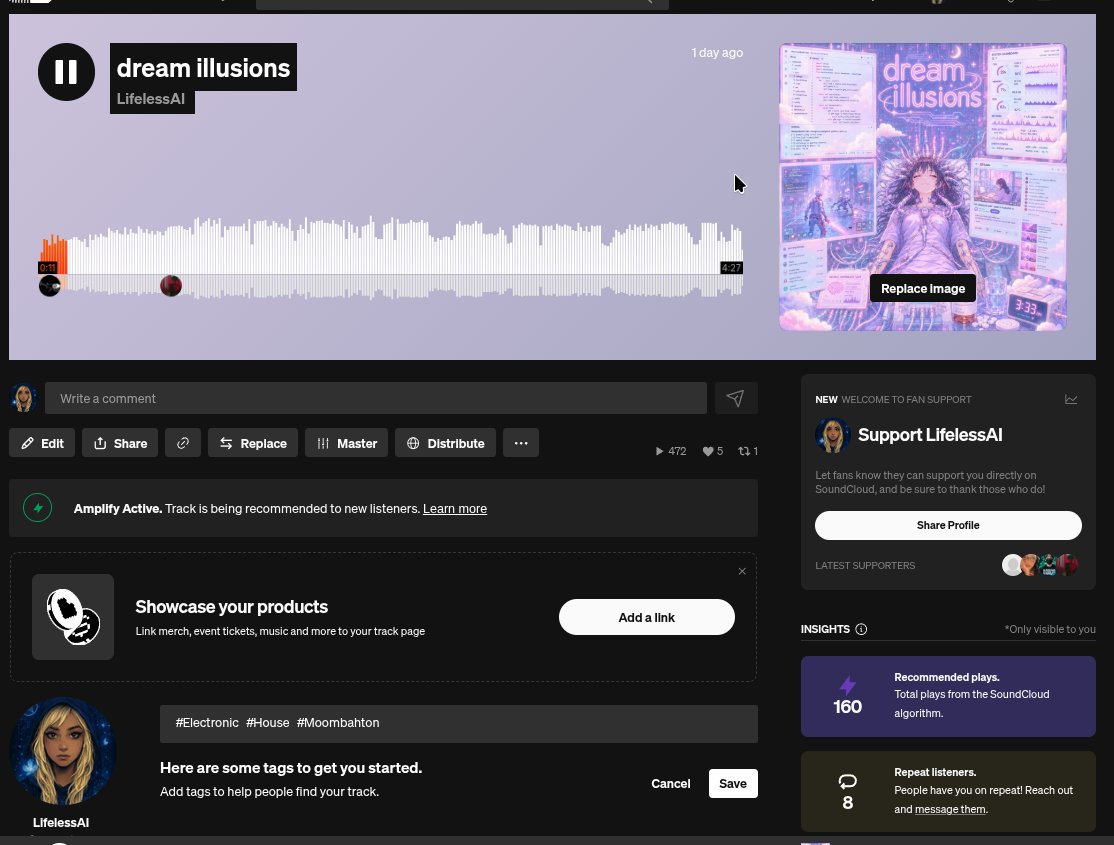The height and width of the screenshot is (845, 1114).
Task: Open the LifelessAI artist link under title
Action: (x=151, y=99)
